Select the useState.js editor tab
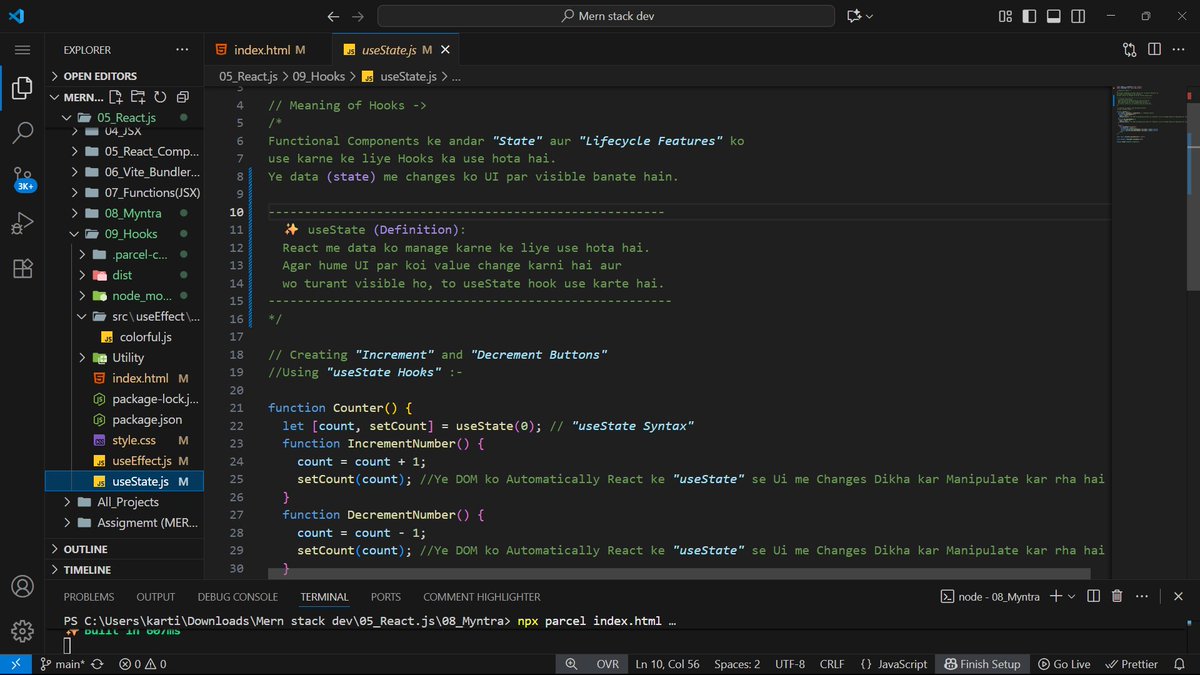This screenshot has height=675, width=1200. (396, 49)
